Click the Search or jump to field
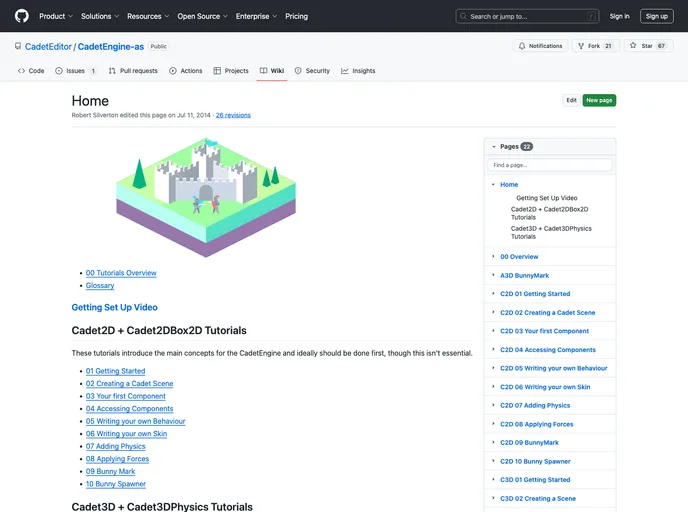Viewport: 688px width, 512px height. [527, 16]
